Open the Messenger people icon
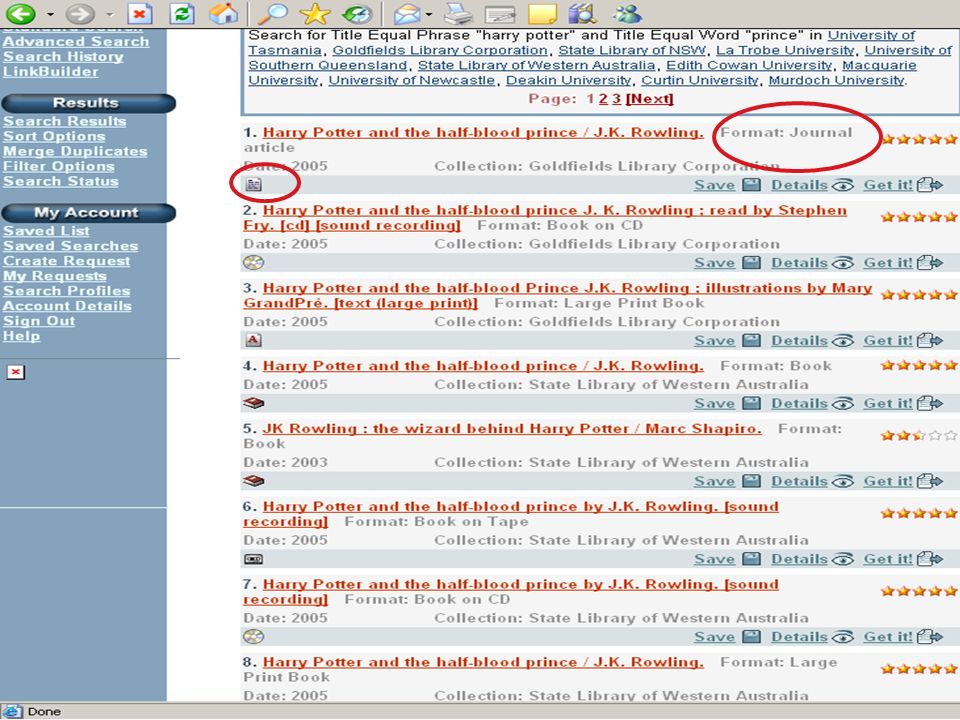 pos(626,13)
